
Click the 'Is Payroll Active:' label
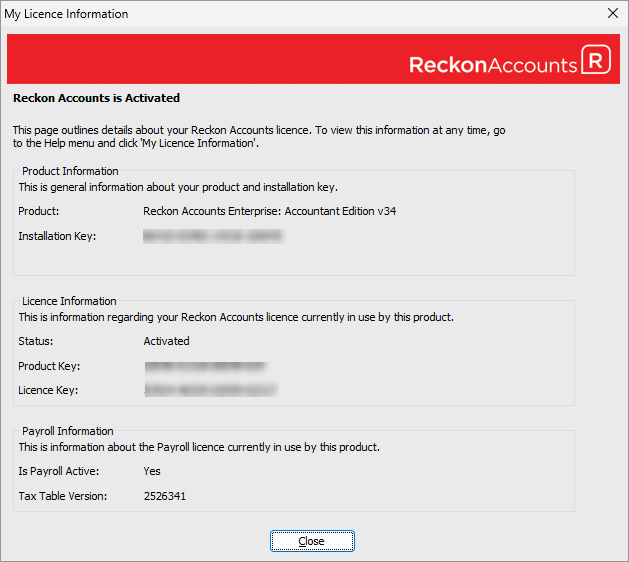point(59,471)
